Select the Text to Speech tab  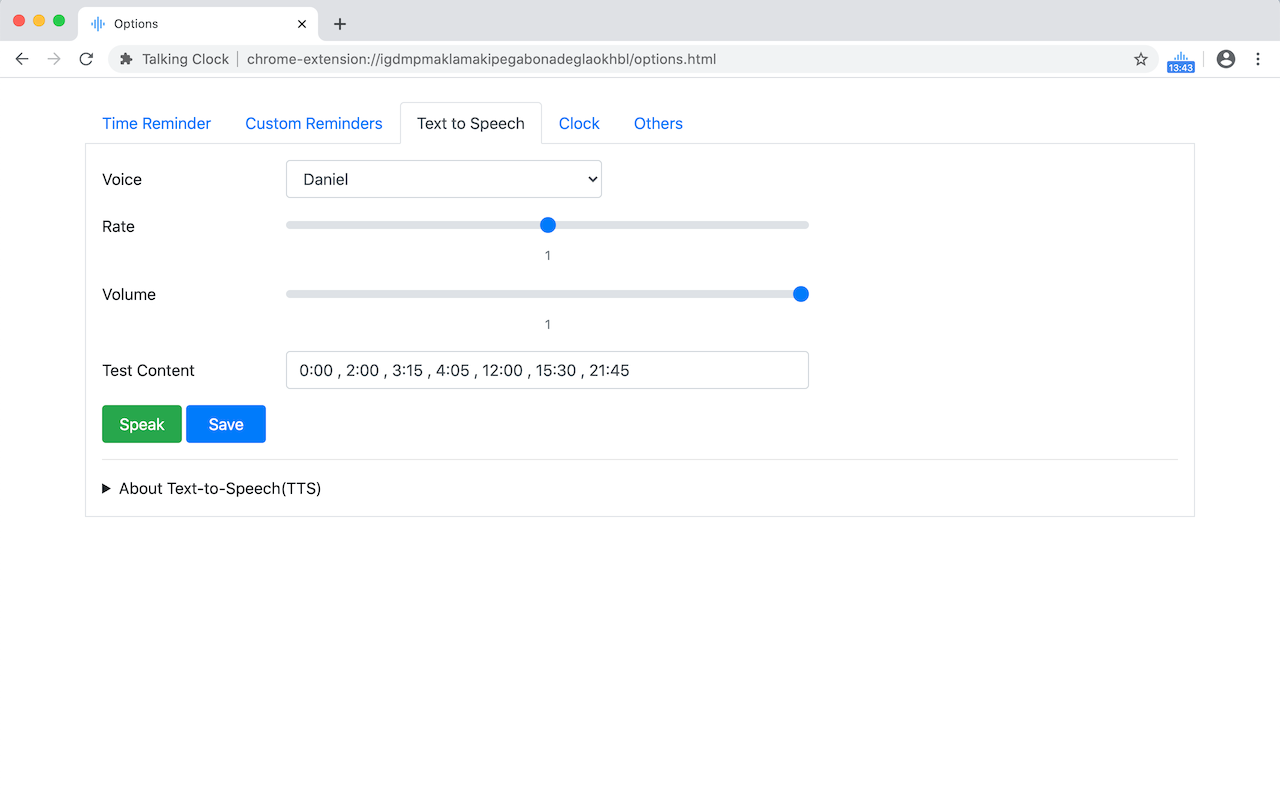click(471, 124)
